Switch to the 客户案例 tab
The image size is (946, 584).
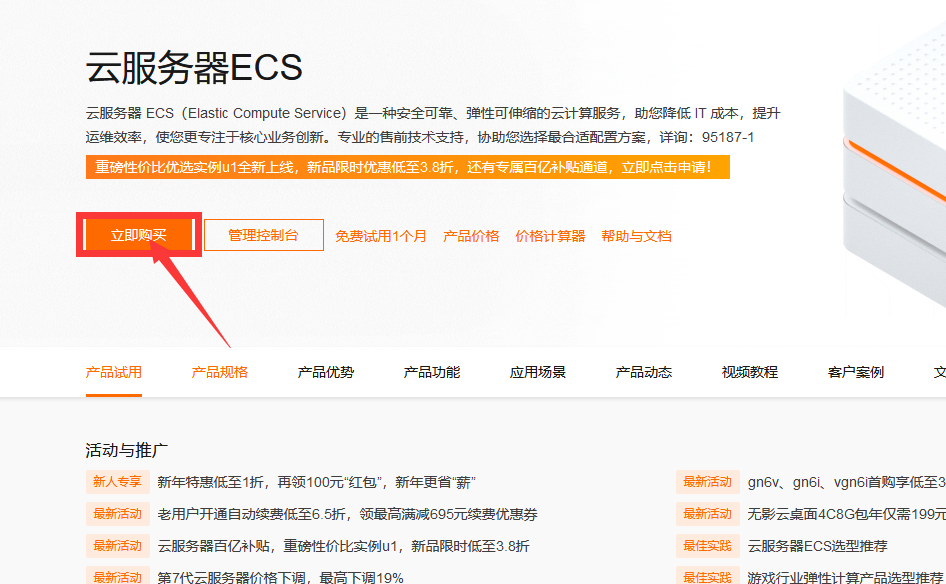pos(856,372)
